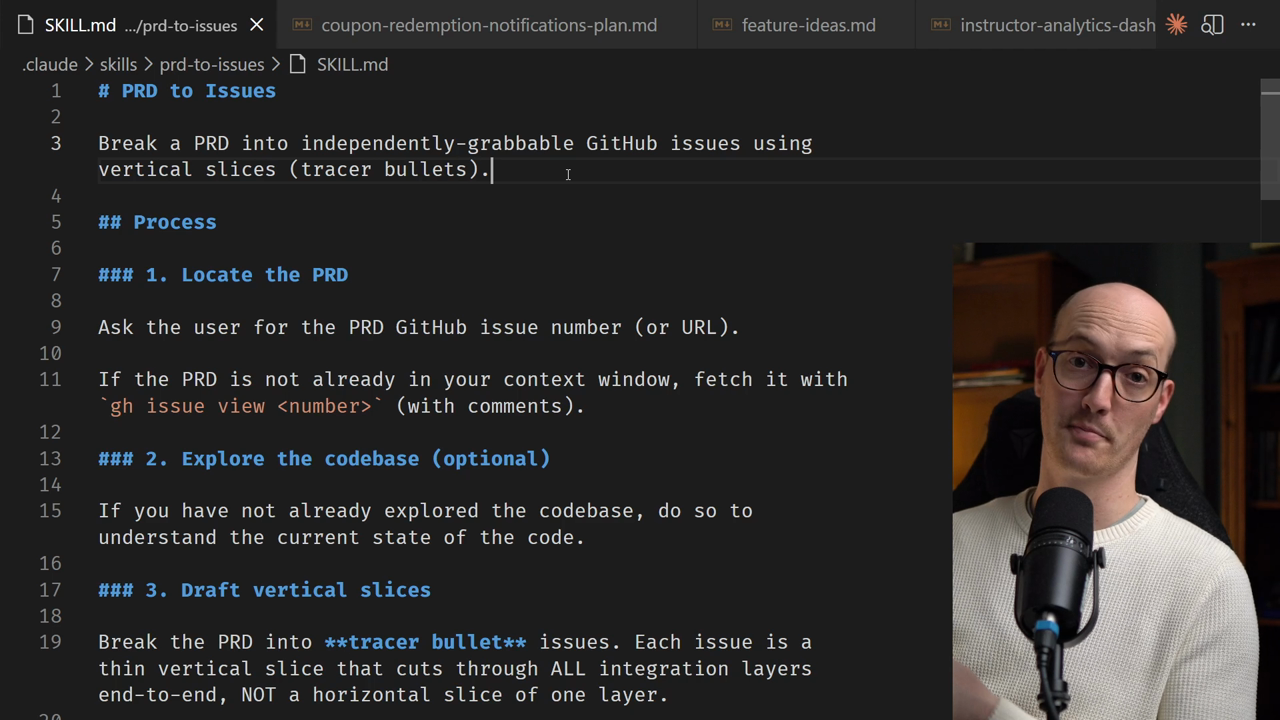The image size is (1280, 720).
Task: Click the markdown icon on coupon-redemption-notifications-plan.md tab
Action: coord(302,25)
